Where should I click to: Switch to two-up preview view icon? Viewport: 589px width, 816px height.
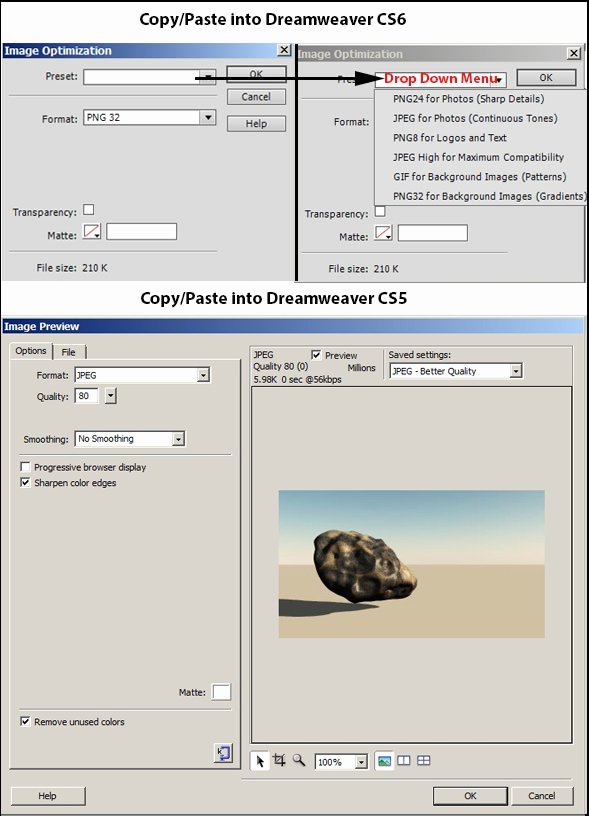pos(404,760)
